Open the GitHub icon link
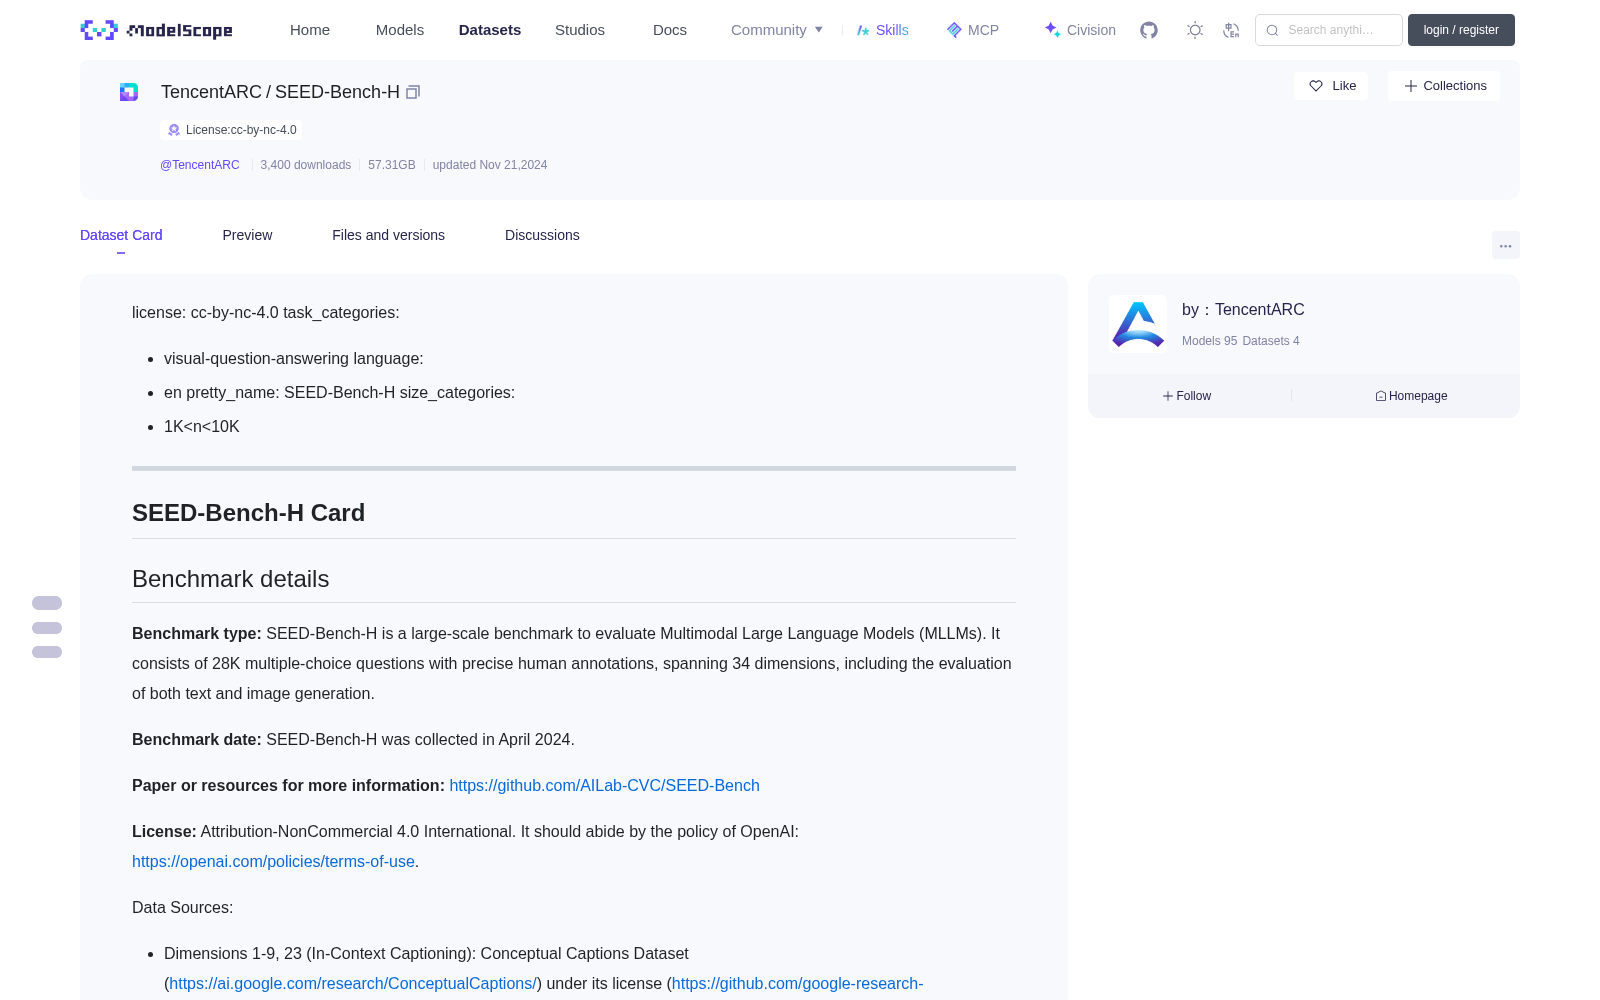This screenshot has width=1600, height=1000. click(1149, 30)
